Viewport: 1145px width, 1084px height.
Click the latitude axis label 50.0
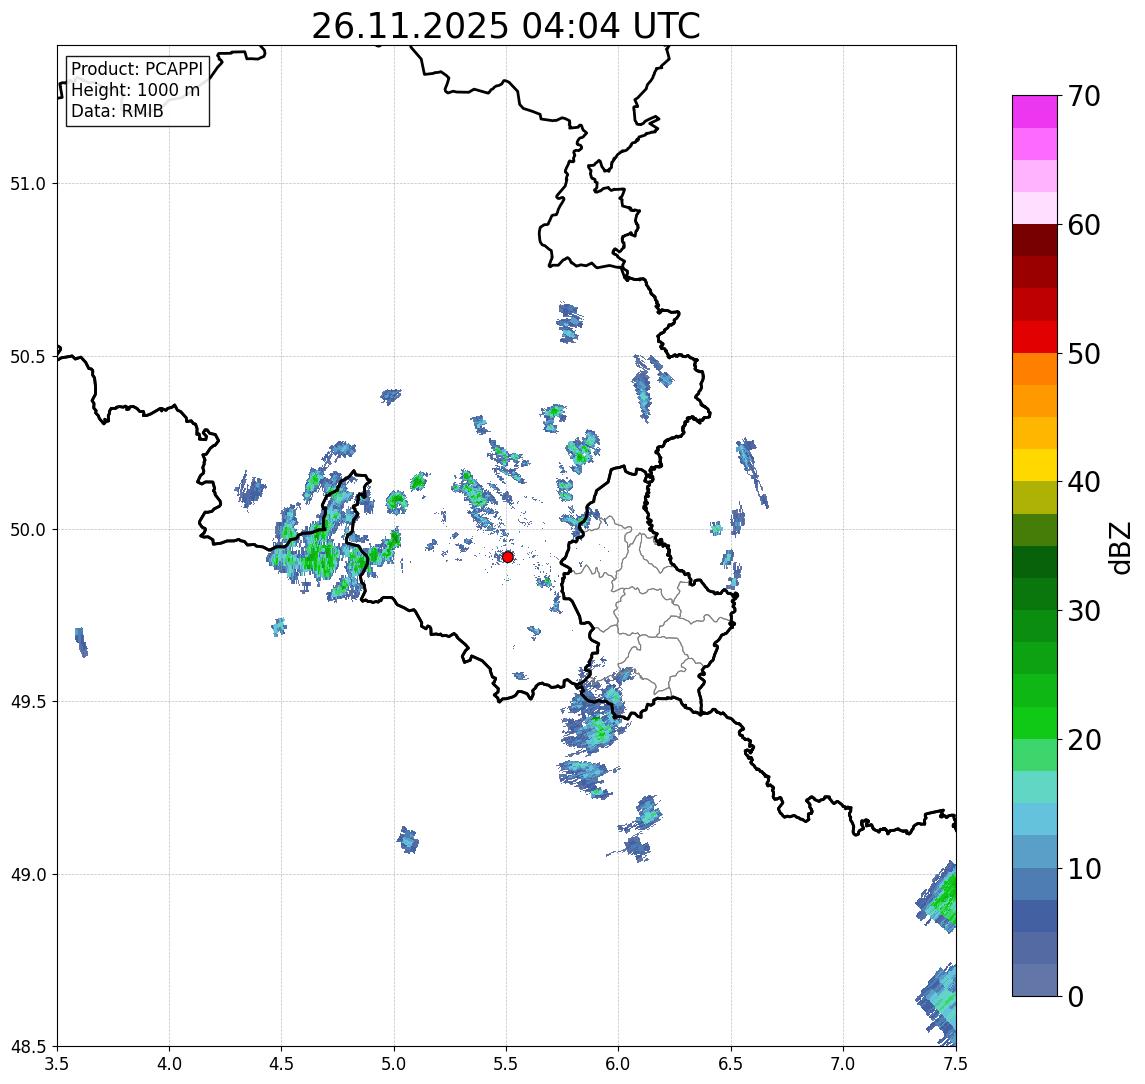pos(28,530)
